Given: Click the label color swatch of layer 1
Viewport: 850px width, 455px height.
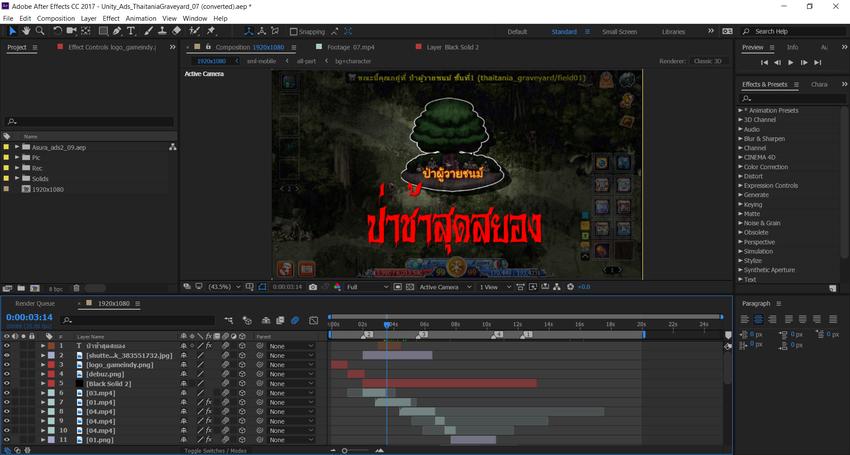Looking at the screenshot, I should 51,346.
